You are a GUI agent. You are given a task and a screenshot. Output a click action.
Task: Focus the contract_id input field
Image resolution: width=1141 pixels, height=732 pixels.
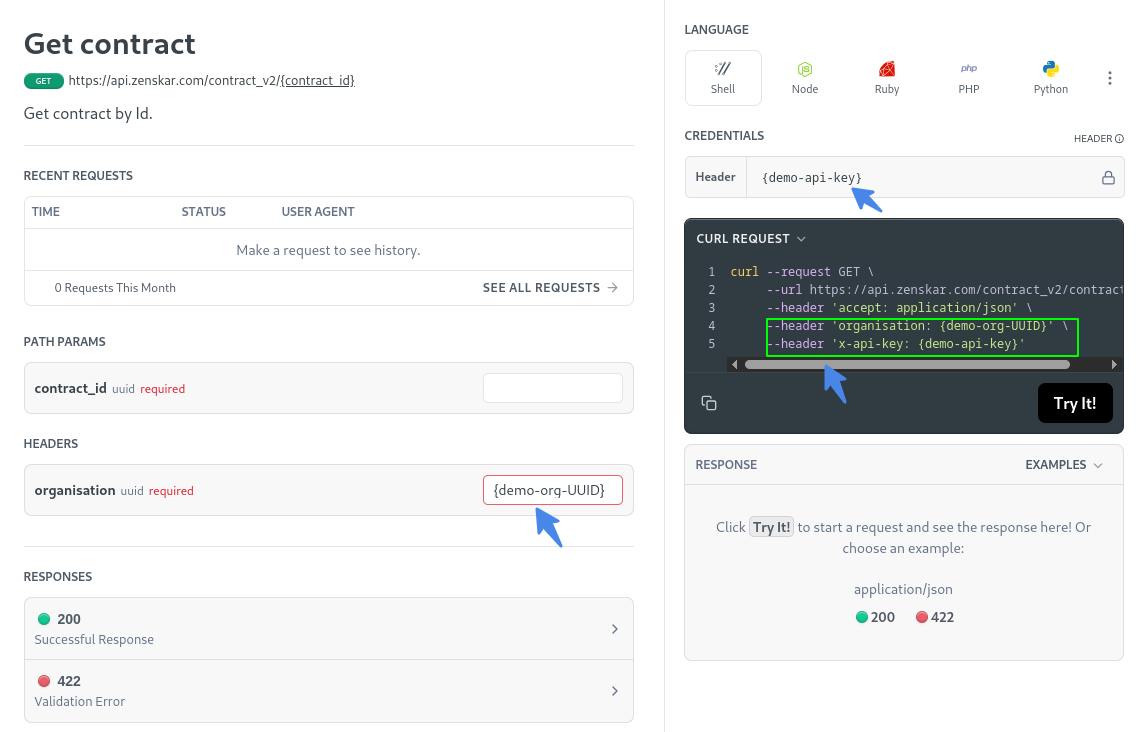[552, 388]
